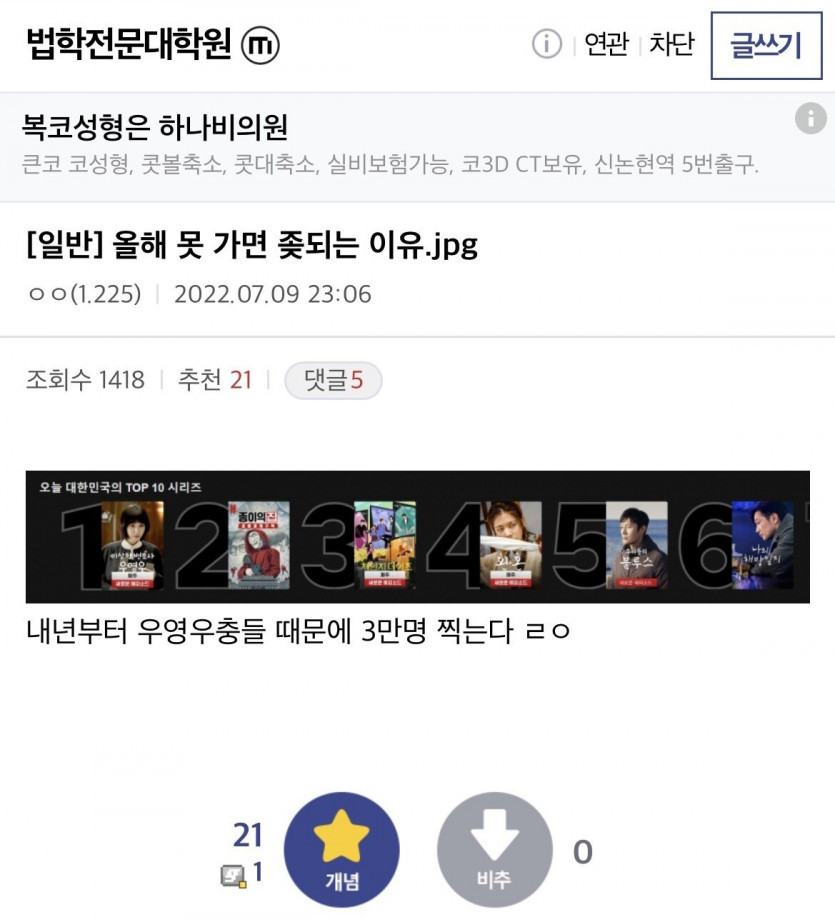The width and height of the screenshot is (835, 922).
Task: Upvote with the star 개념 button
Action: tap(342, 849)
